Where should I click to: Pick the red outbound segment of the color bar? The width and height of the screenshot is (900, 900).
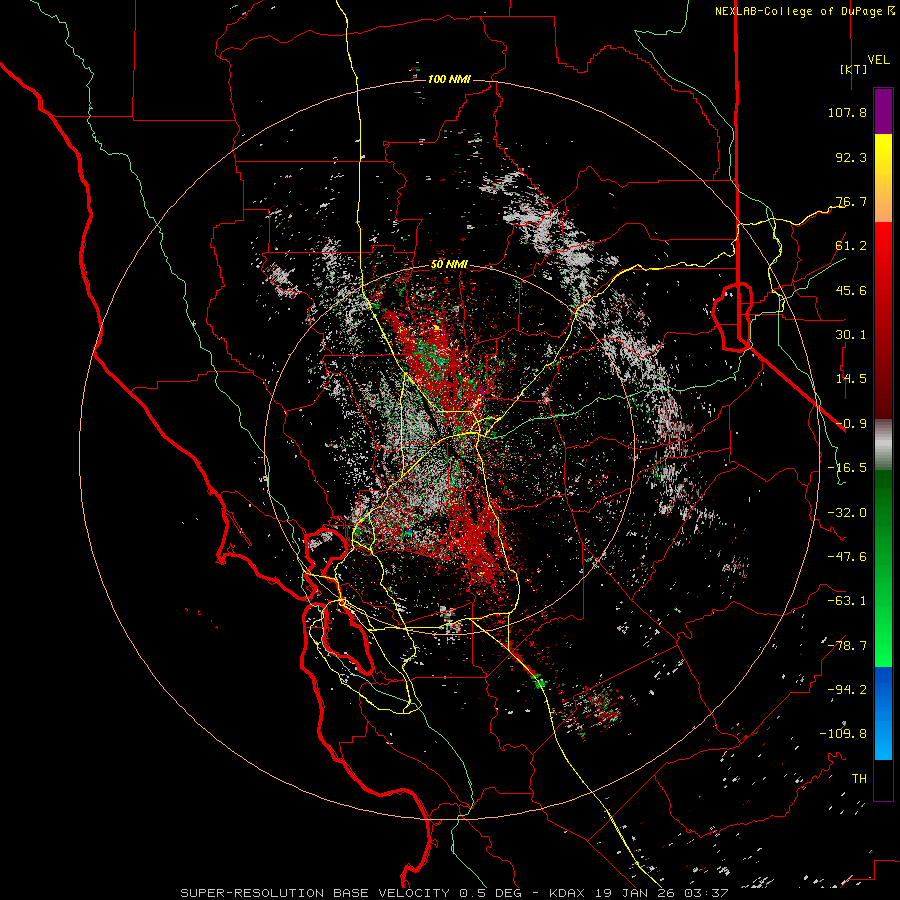tap(883, 321)
